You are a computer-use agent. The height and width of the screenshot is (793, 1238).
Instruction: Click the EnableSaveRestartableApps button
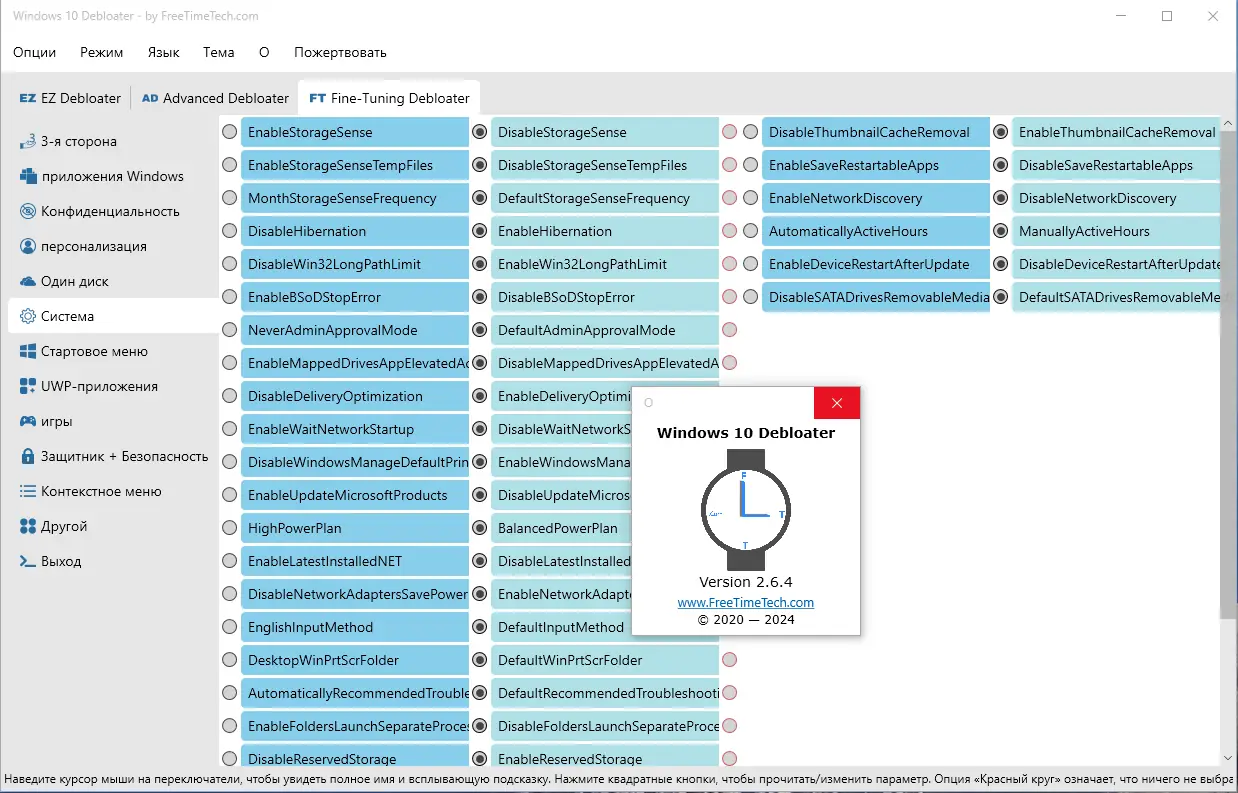coord(876,165)
